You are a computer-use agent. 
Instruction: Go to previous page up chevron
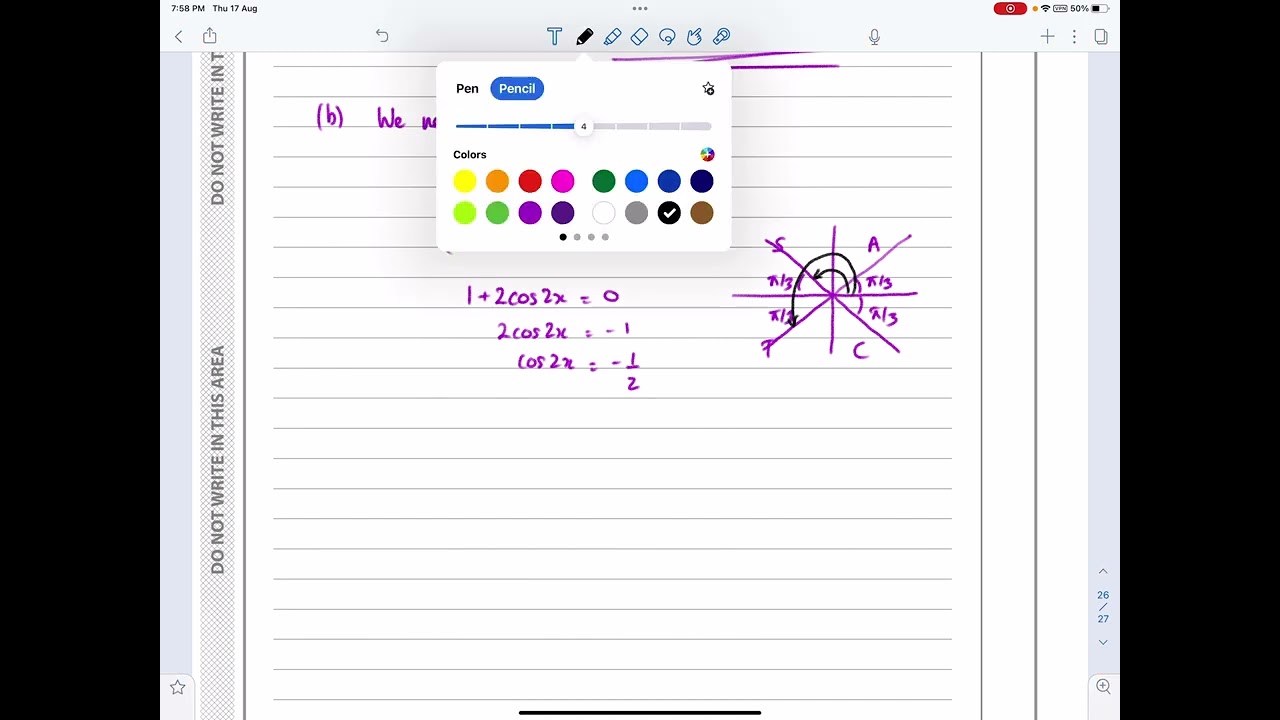pyautogui.click(x=1103, y=571)
